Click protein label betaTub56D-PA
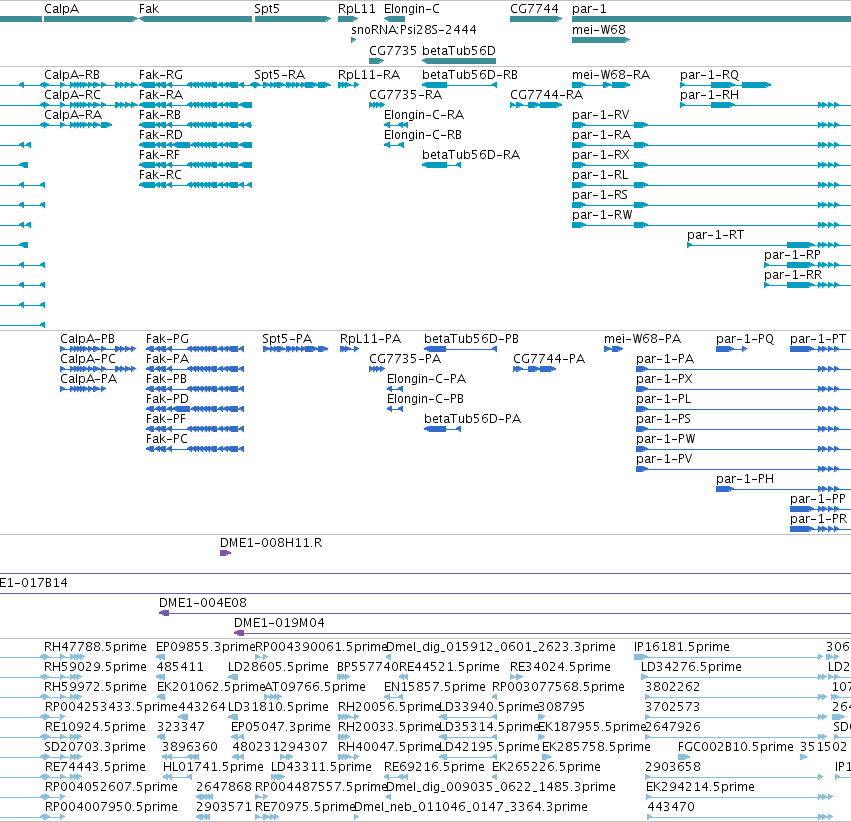This screenshot has height=822, width=851. tap(472, 418)
